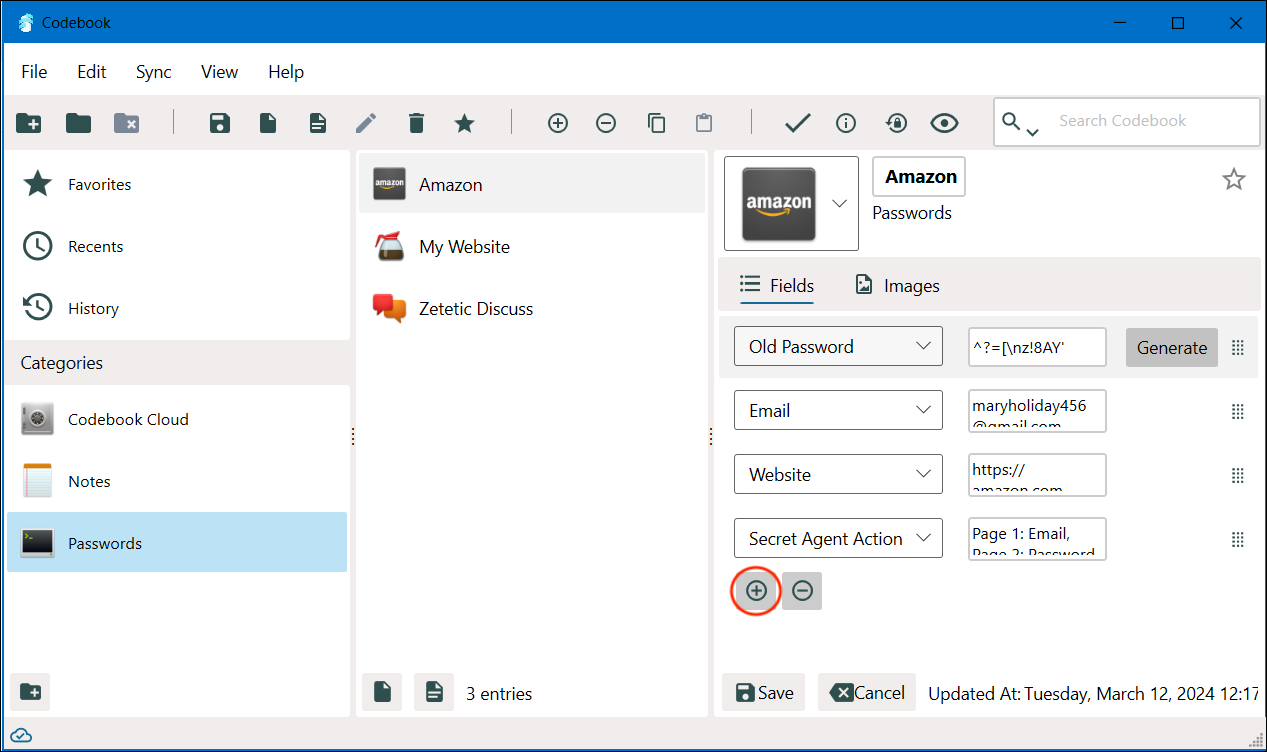Open the Secret Agent Action label dropdown
The height and width of the screenshot is (752, 1267).
[838, 538]
